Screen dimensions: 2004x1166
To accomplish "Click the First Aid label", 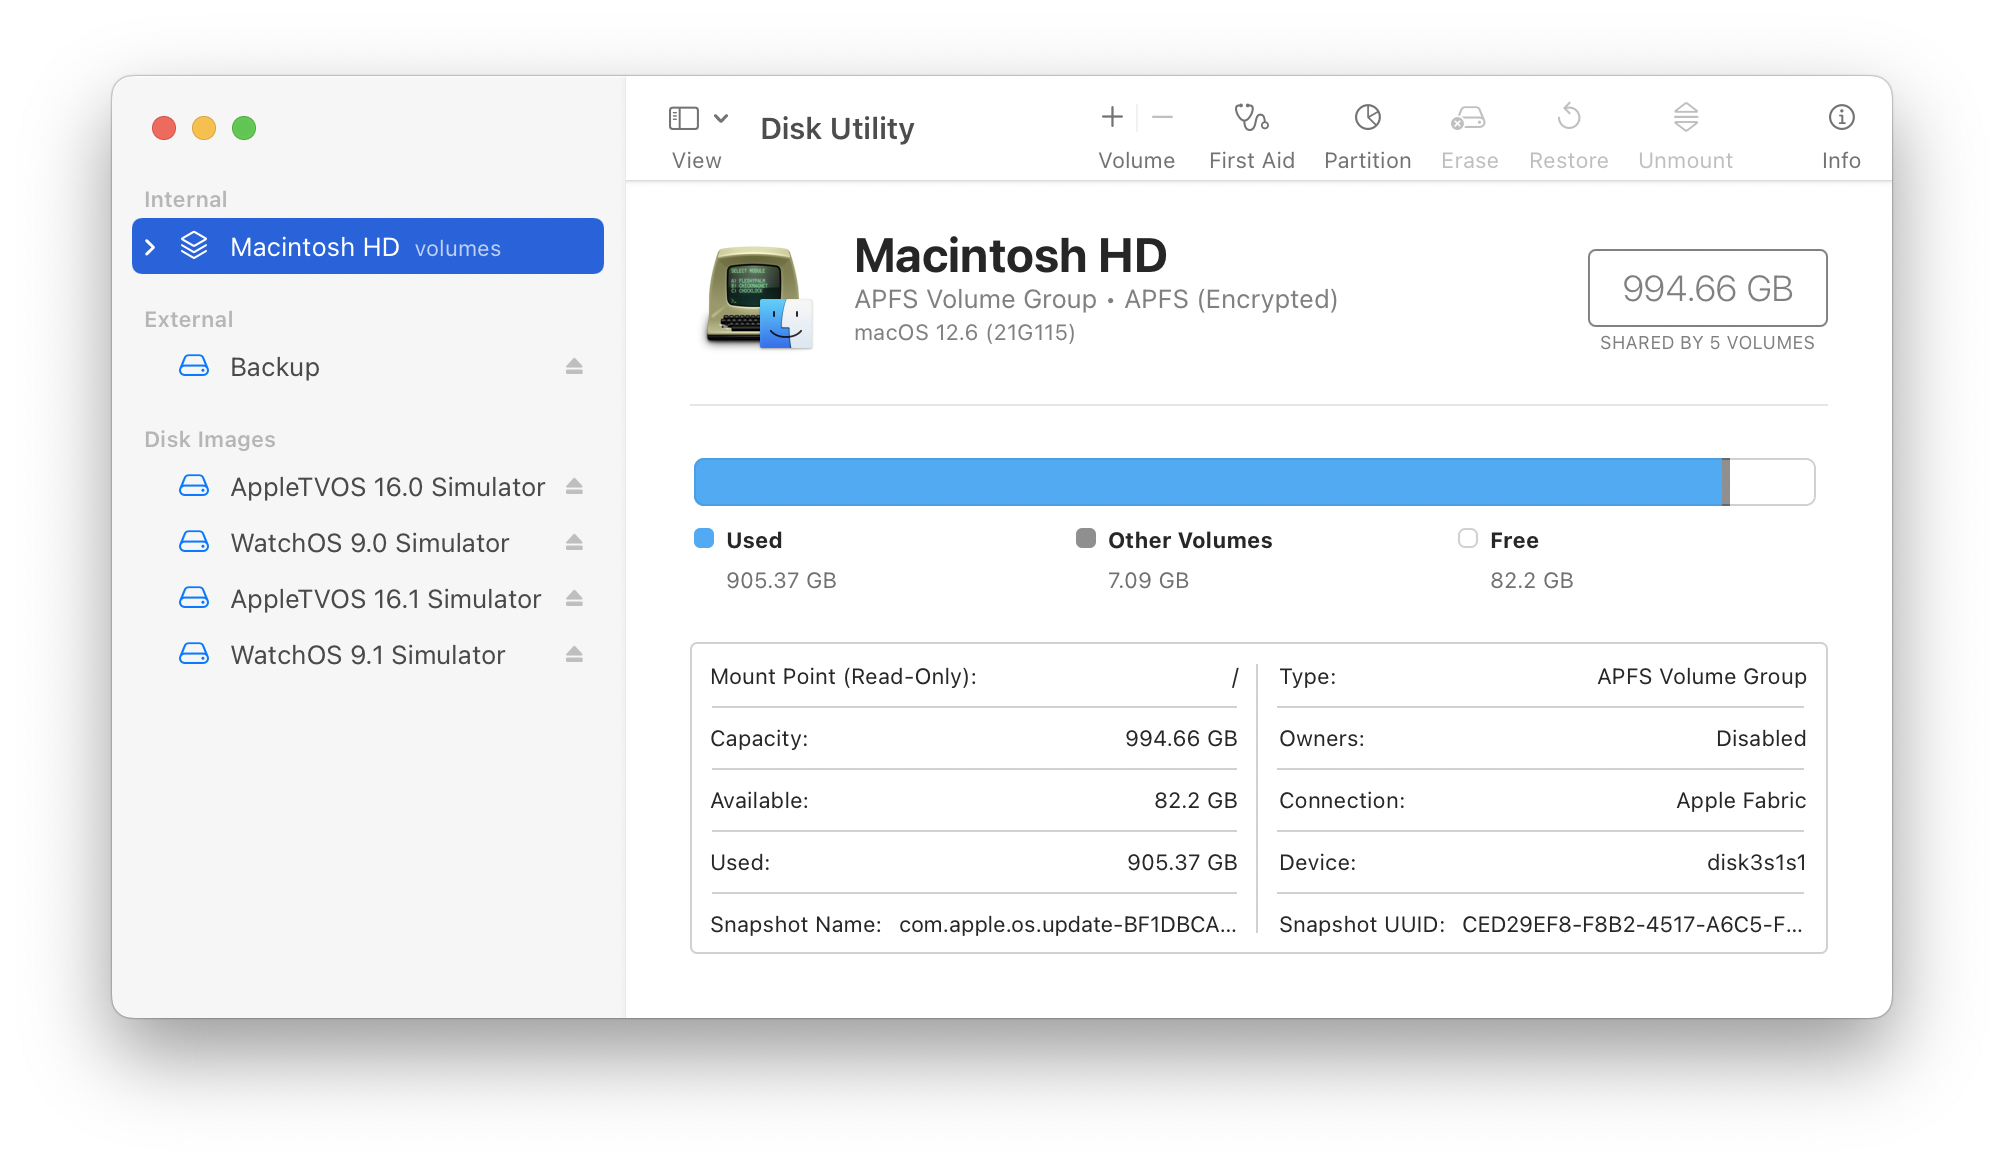I will click(x=1252, y=161).
